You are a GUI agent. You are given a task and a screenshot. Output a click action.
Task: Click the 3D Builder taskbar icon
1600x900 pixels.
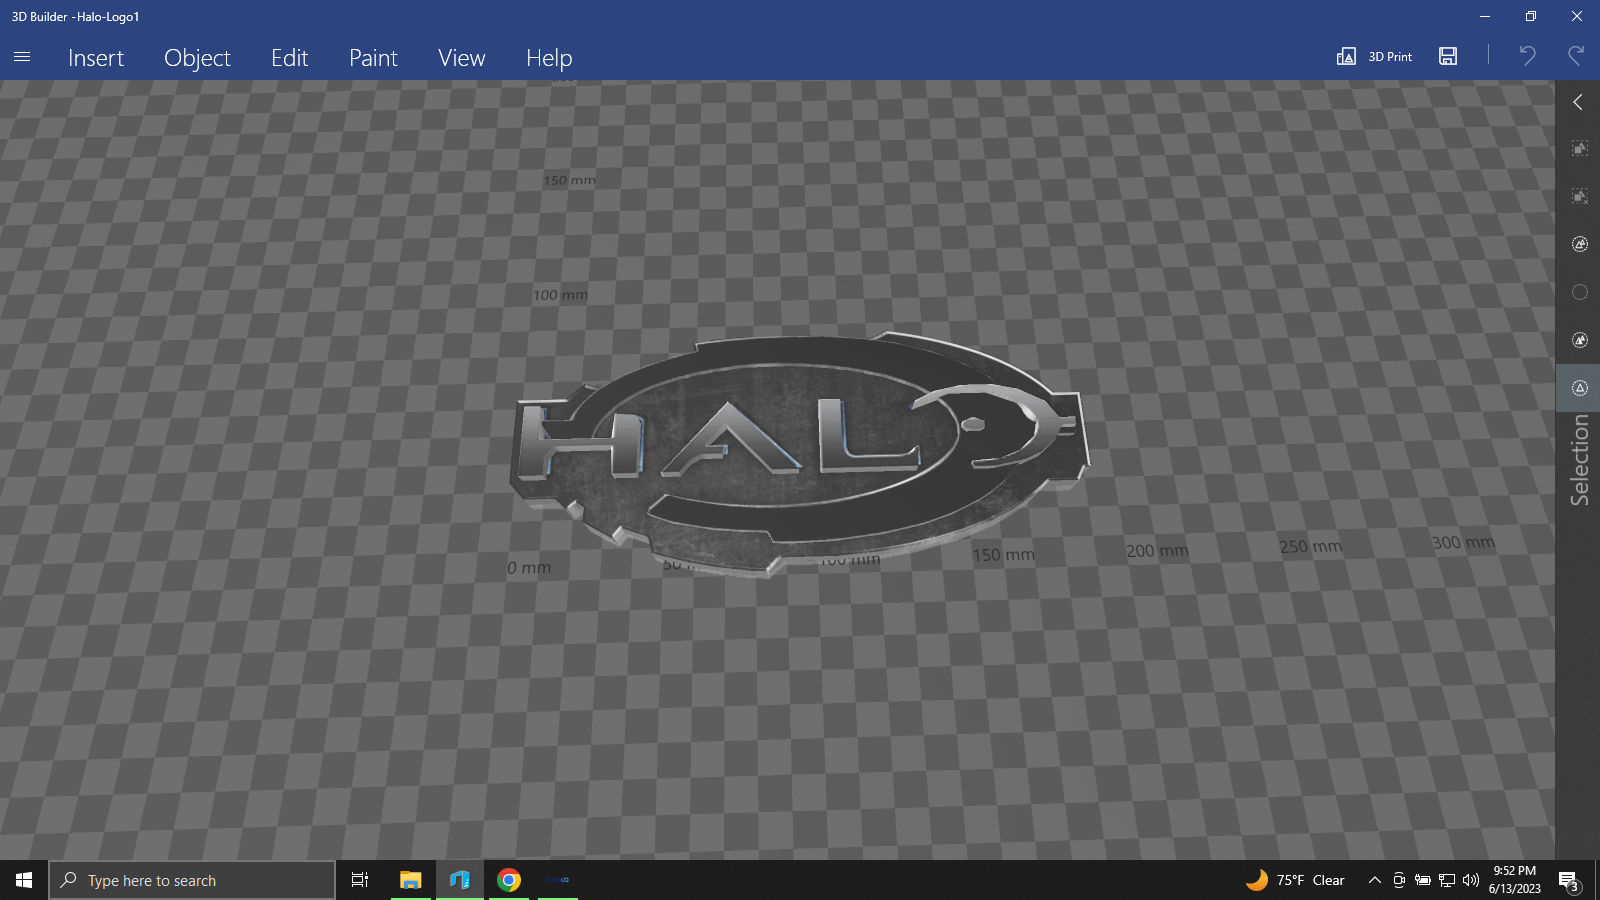pyautogui.click(x=460, y=880)
